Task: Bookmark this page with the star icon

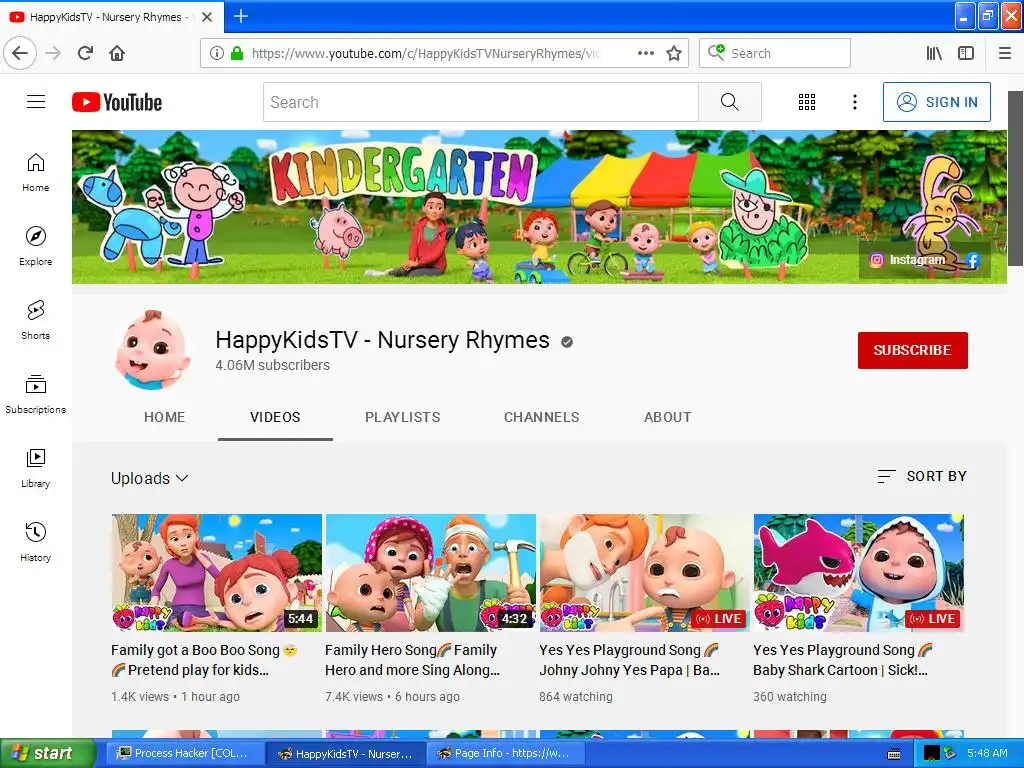Action: tap(674, 53)
